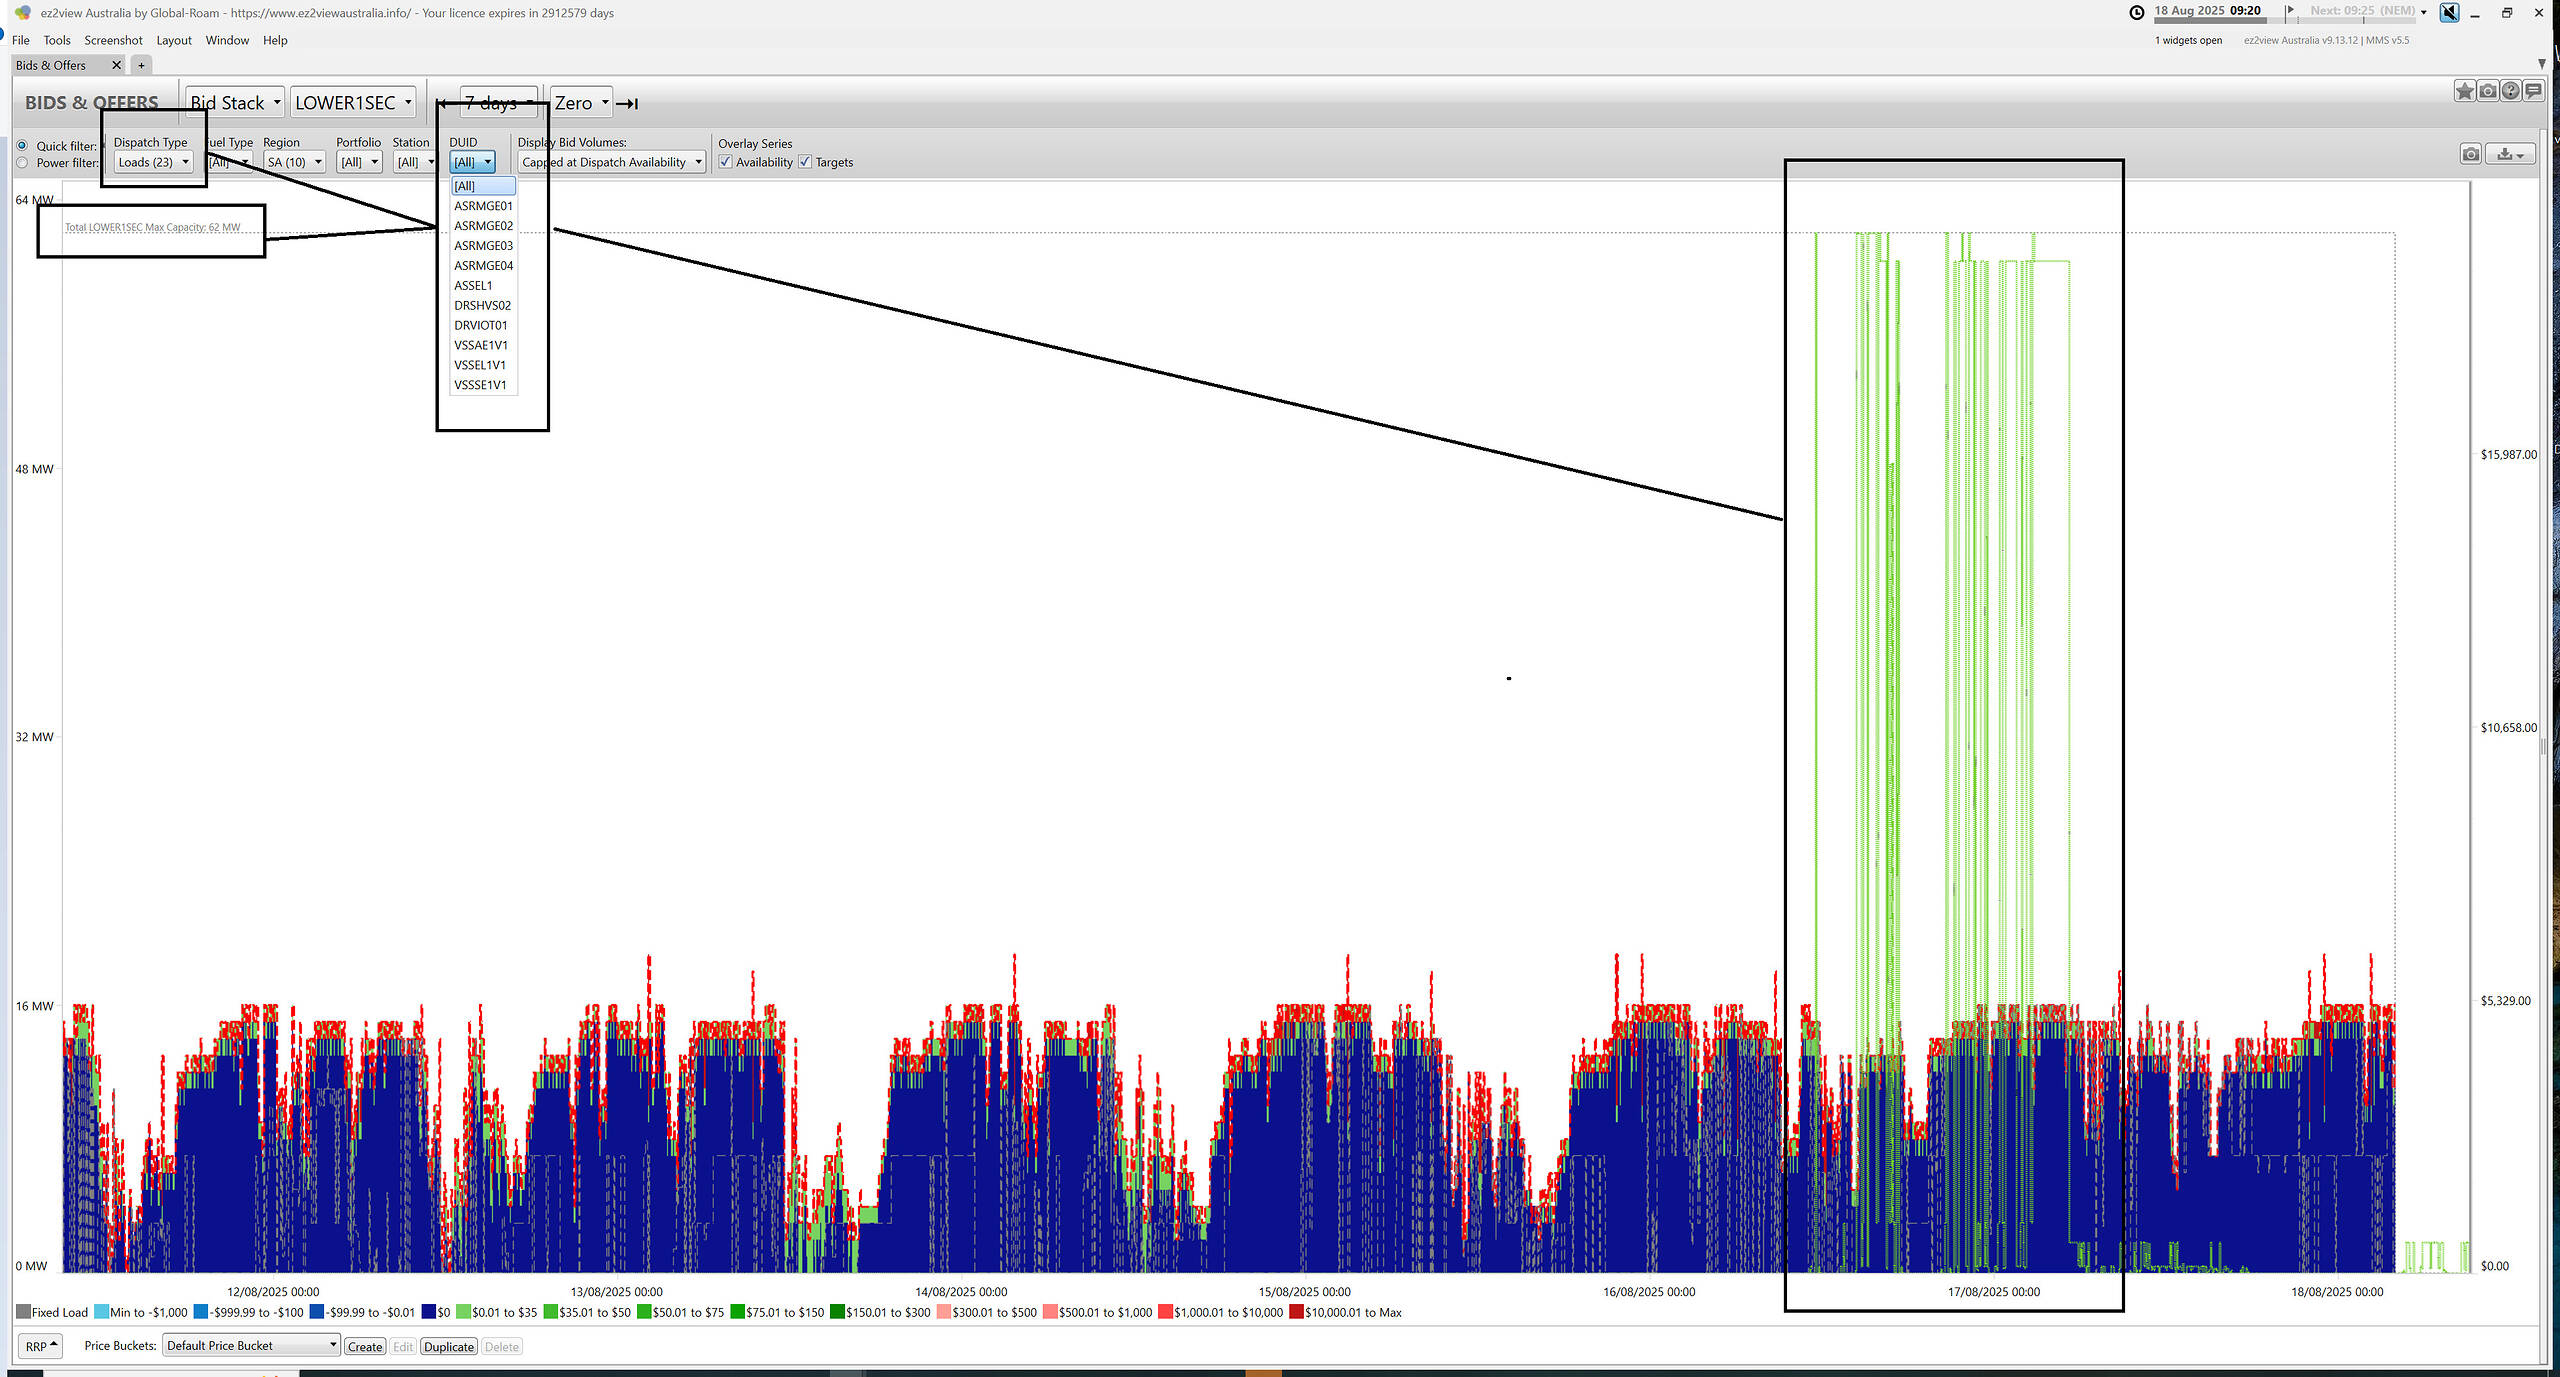Open the Bid Stack dropdown
2560x1377 pixels.
[x=235, y=103]
